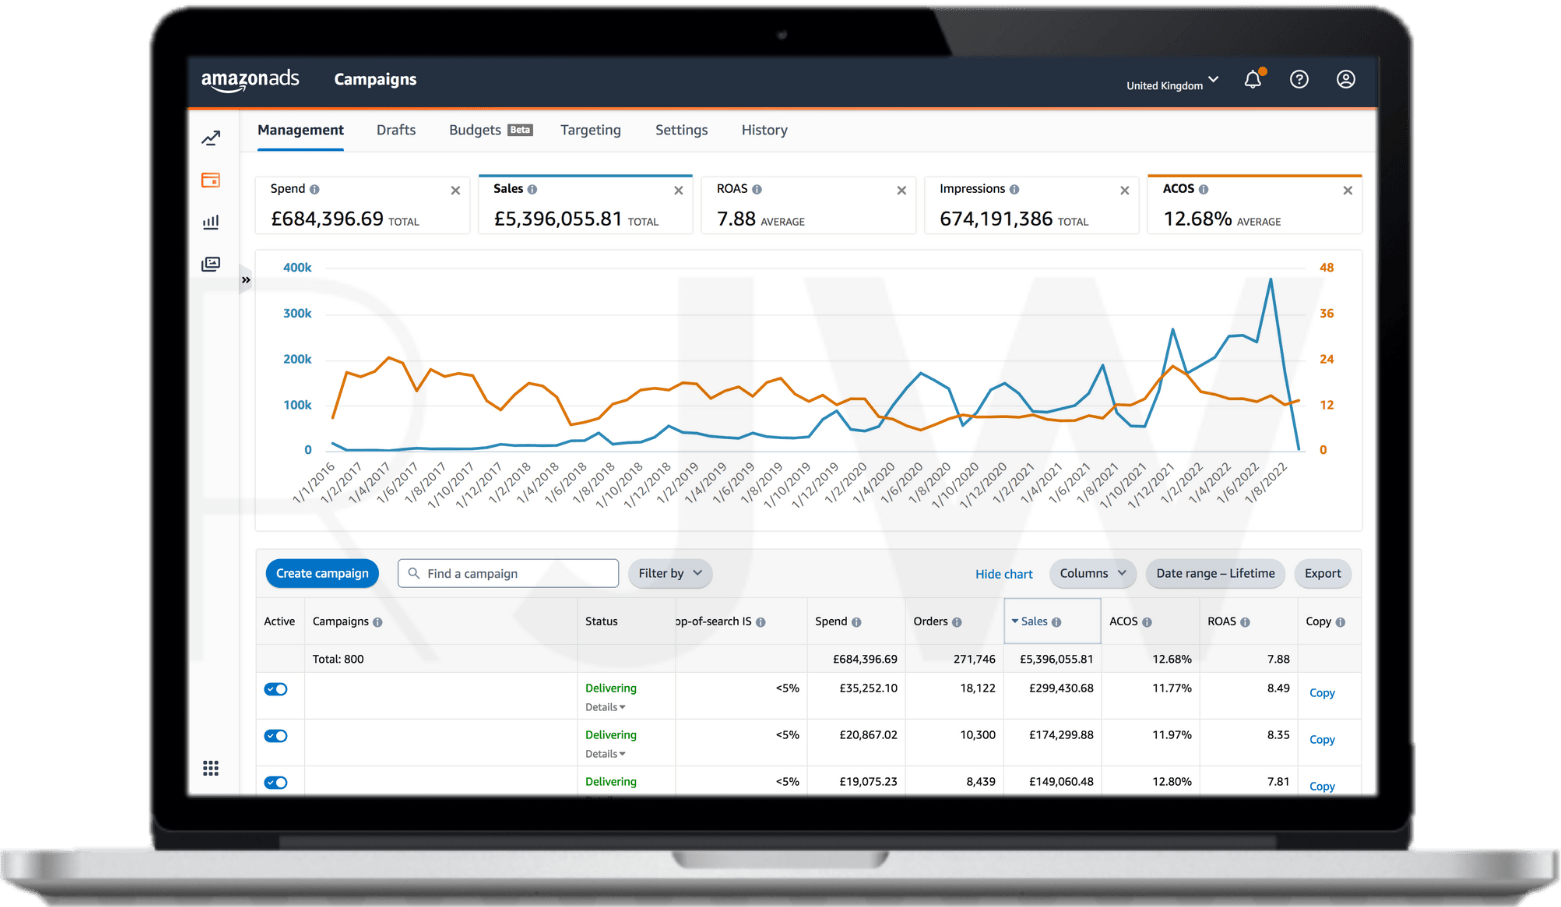This screenshot has height=907, width=1561.
Task: Click the Create campaign button
Action: click(x=322, y=573)
